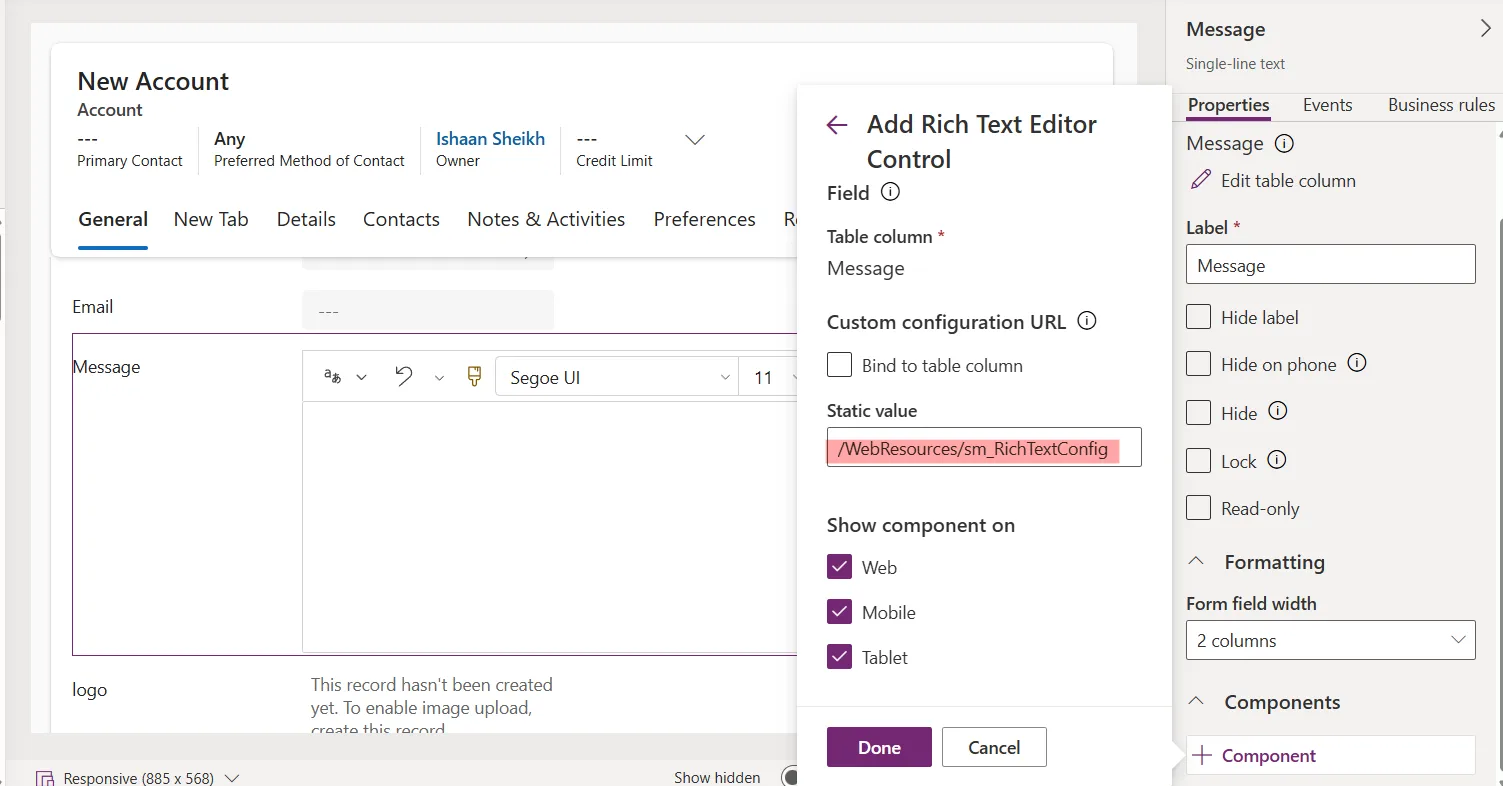
Task: Uncheck the Mobile checkbox
Action: (x=839, y=612)
